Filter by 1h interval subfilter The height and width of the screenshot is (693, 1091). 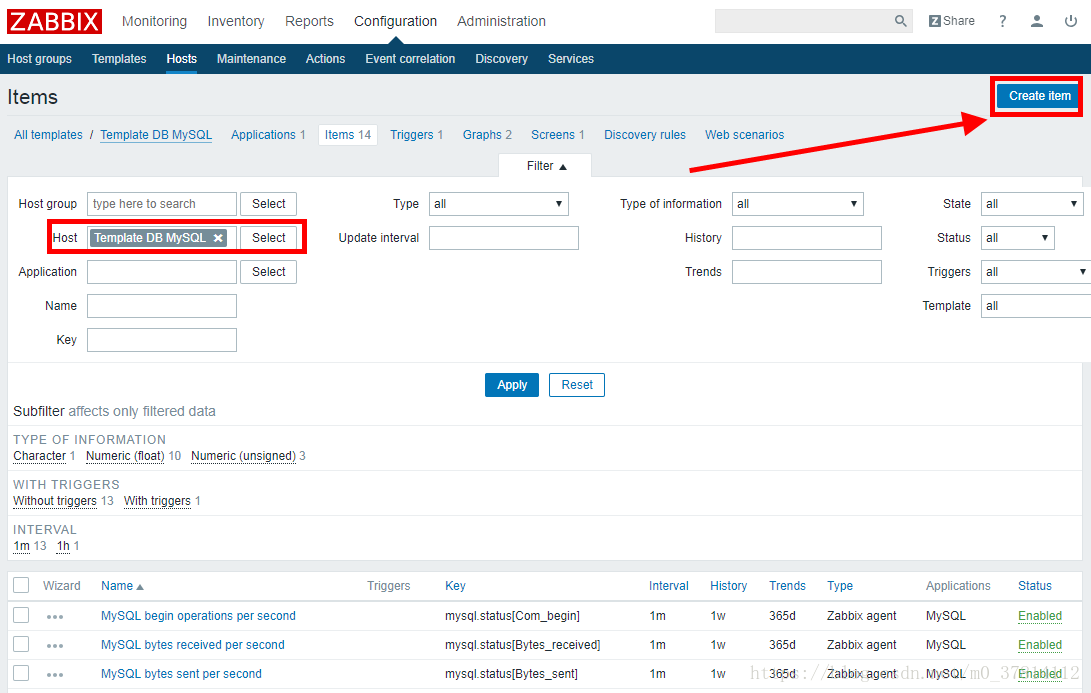63,546
